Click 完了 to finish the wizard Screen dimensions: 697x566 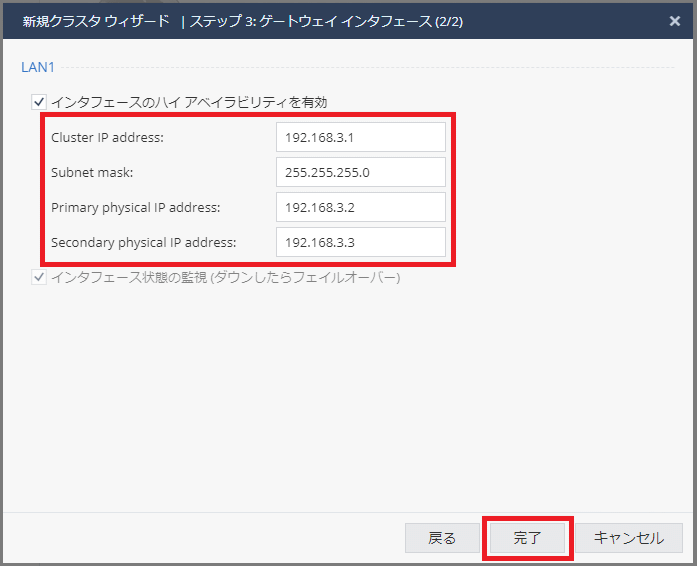[x=527, y=538]
